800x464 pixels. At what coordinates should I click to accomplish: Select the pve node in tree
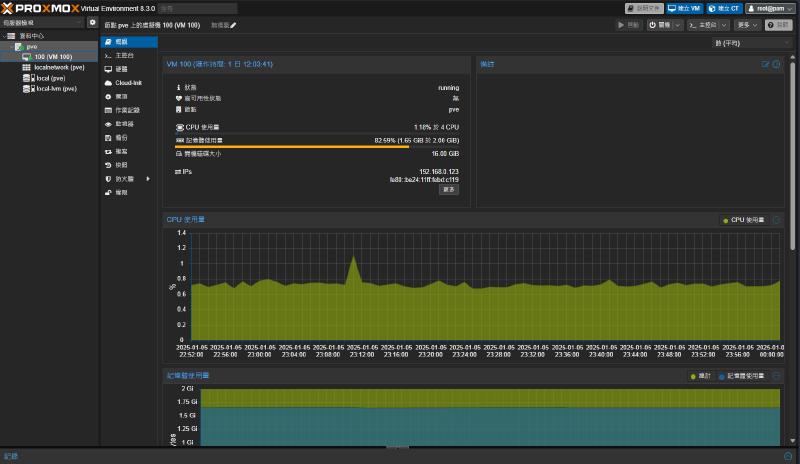coord(32,46)
